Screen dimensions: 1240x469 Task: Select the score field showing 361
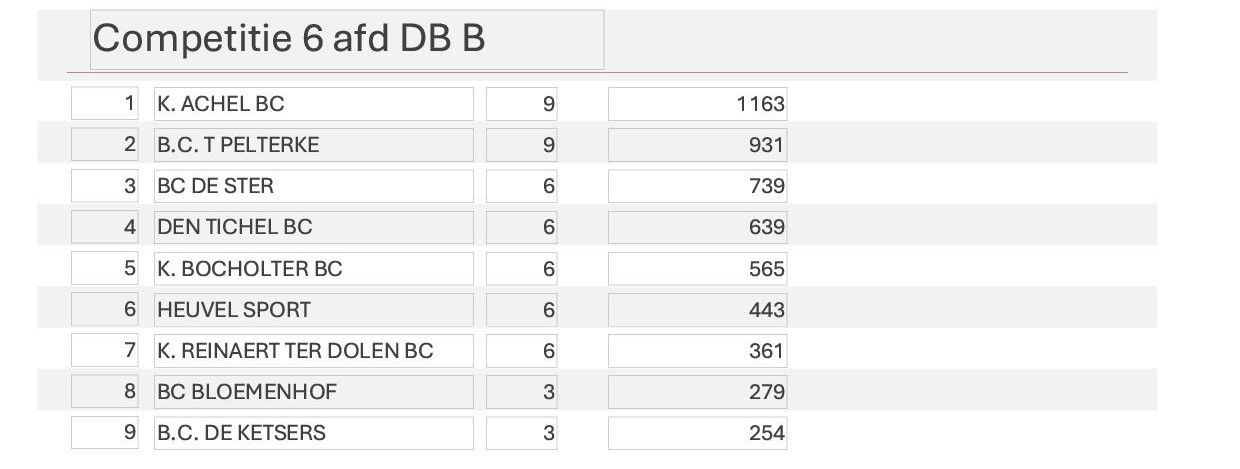click(697, 351)
